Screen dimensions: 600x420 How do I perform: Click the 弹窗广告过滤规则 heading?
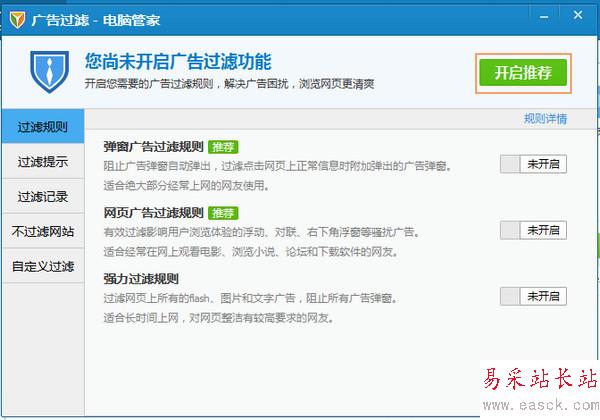point(153,147)
